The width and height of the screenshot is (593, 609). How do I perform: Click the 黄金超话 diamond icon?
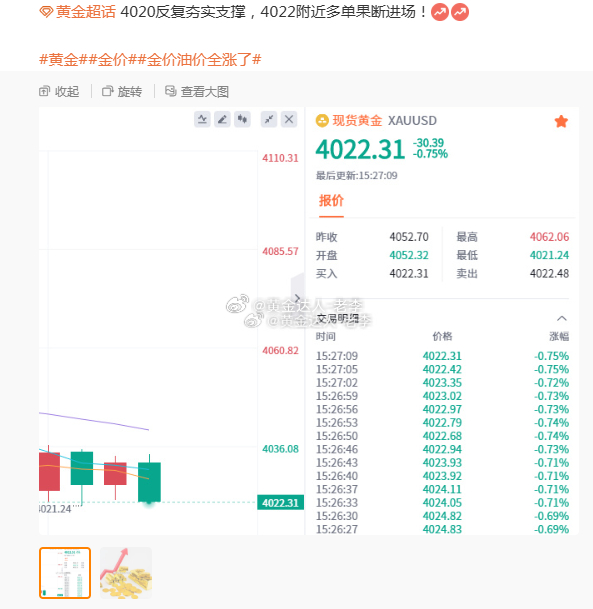tap(46, 12)
